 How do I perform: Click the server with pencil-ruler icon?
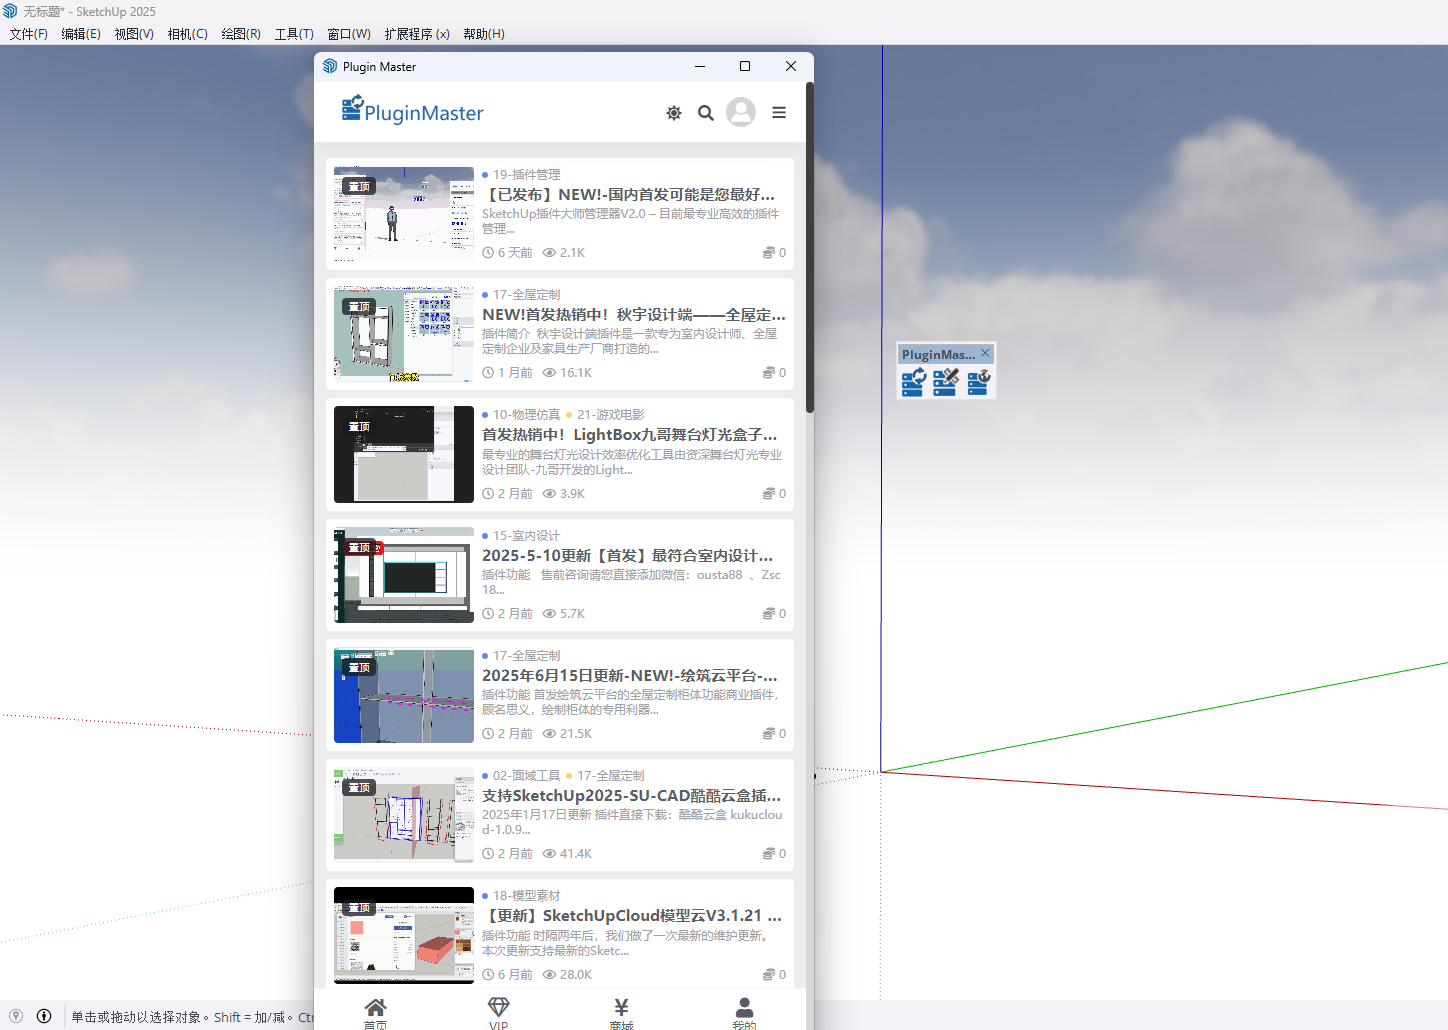tap(945, 382)
